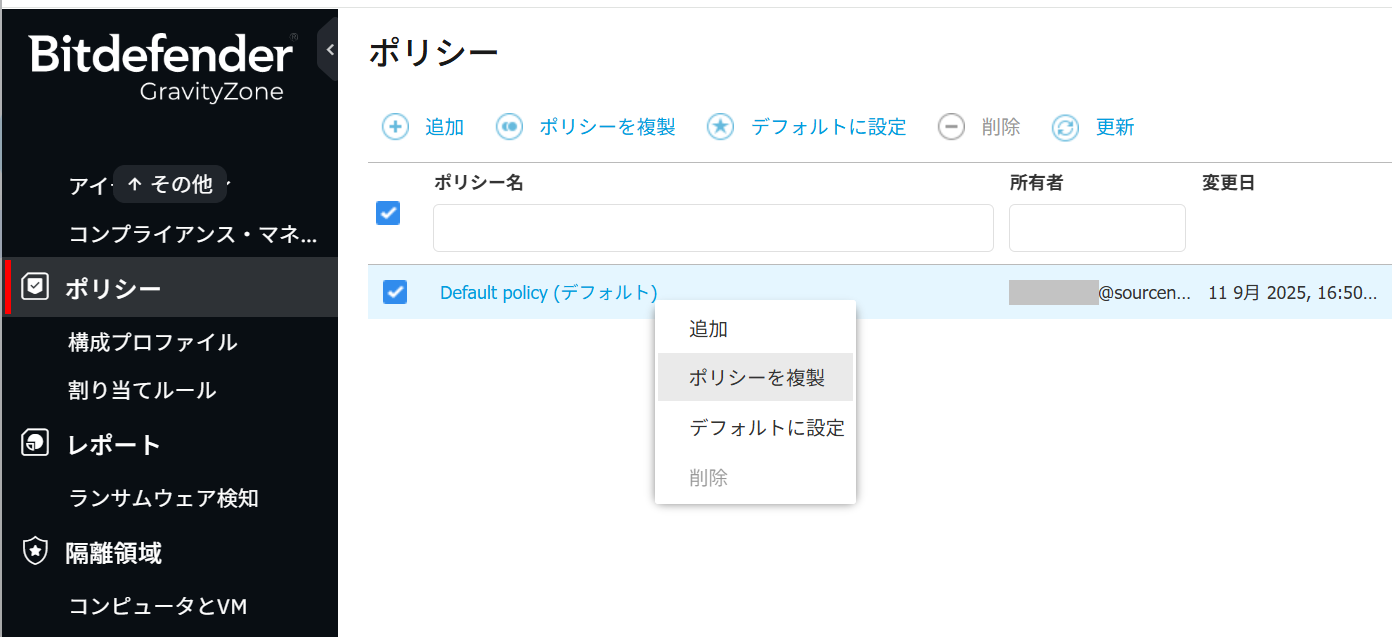Image resolution: width=1392 pixels, height=637 pixels.
Task: Open the Default policy link
Action: click(548, 293)
